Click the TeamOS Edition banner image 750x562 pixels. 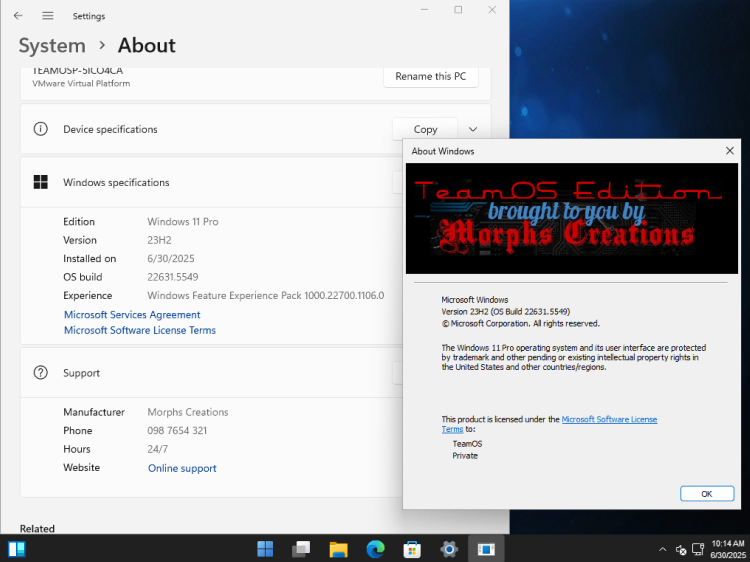pos(572,219)
